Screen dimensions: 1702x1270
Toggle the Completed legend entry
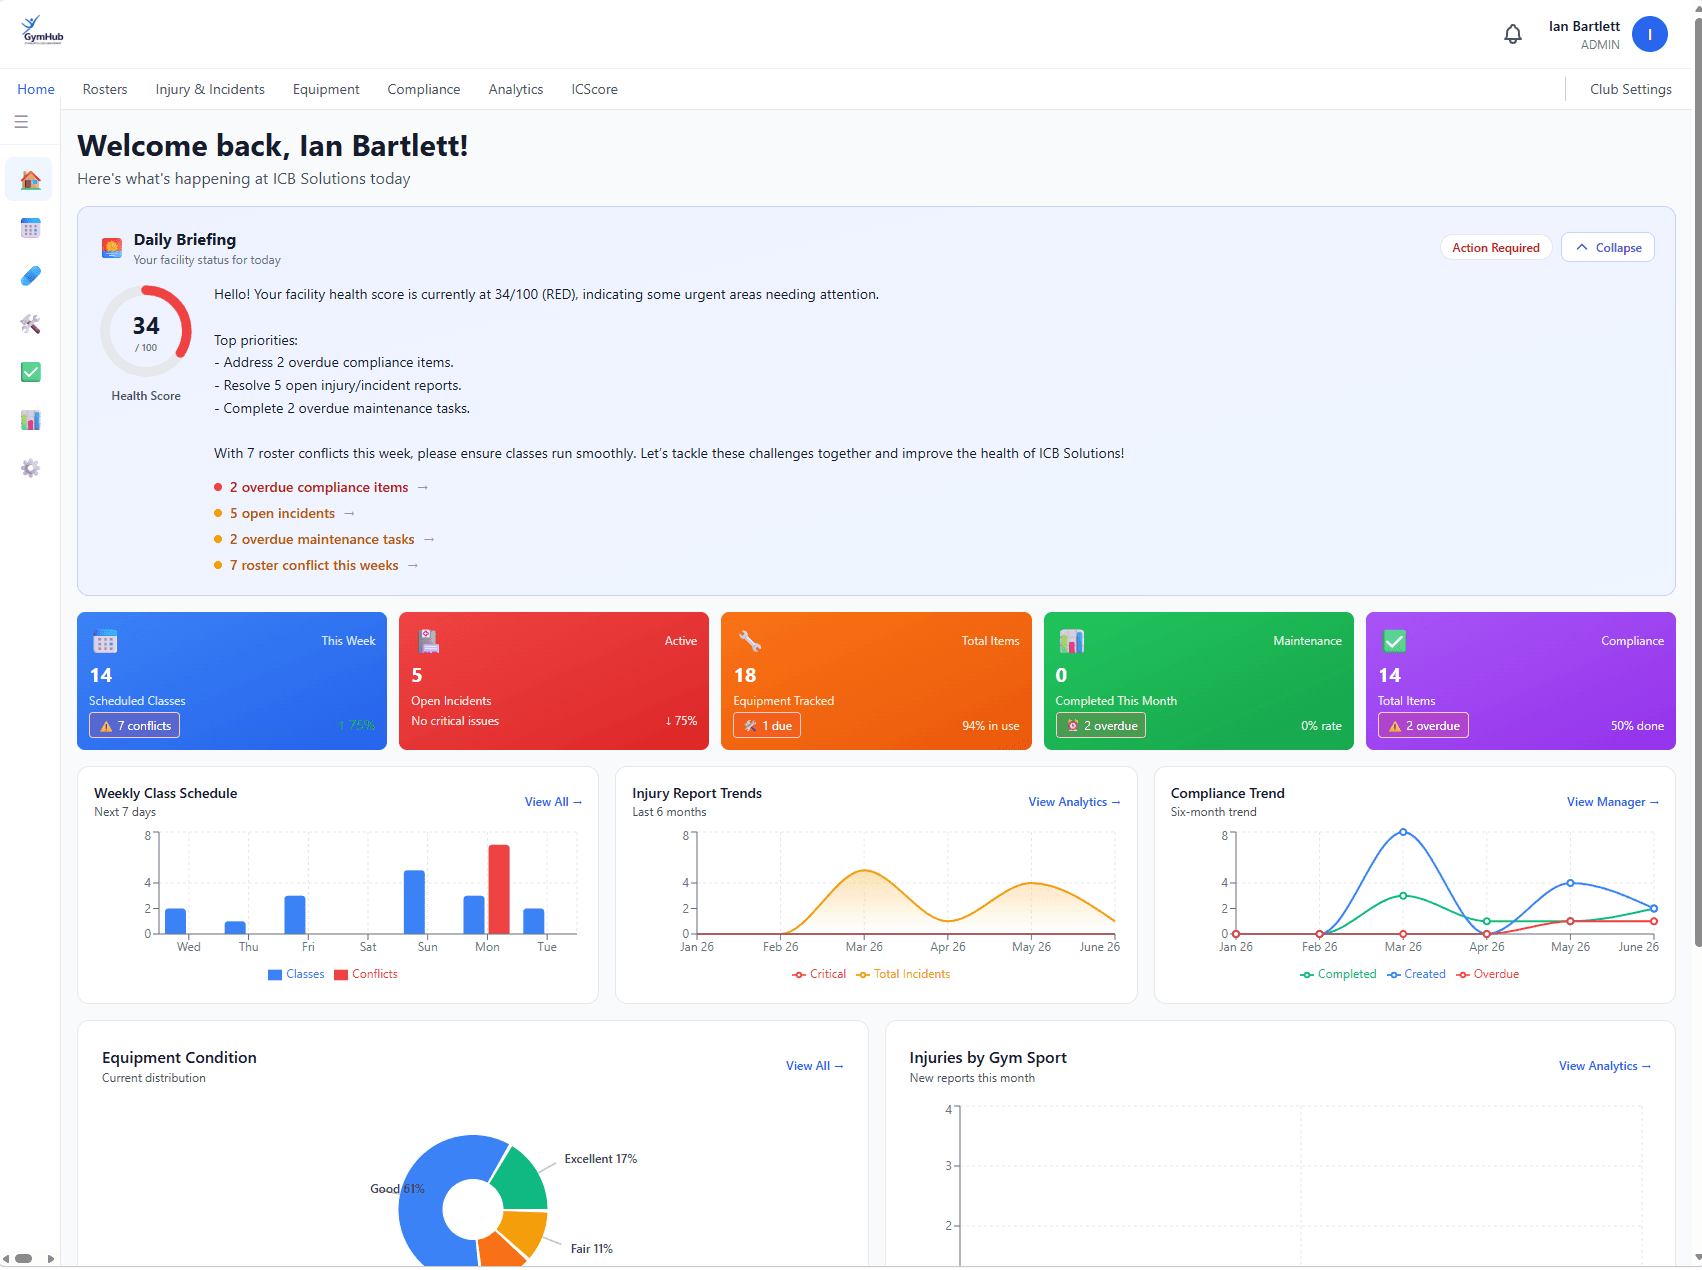click(1338, 974)
